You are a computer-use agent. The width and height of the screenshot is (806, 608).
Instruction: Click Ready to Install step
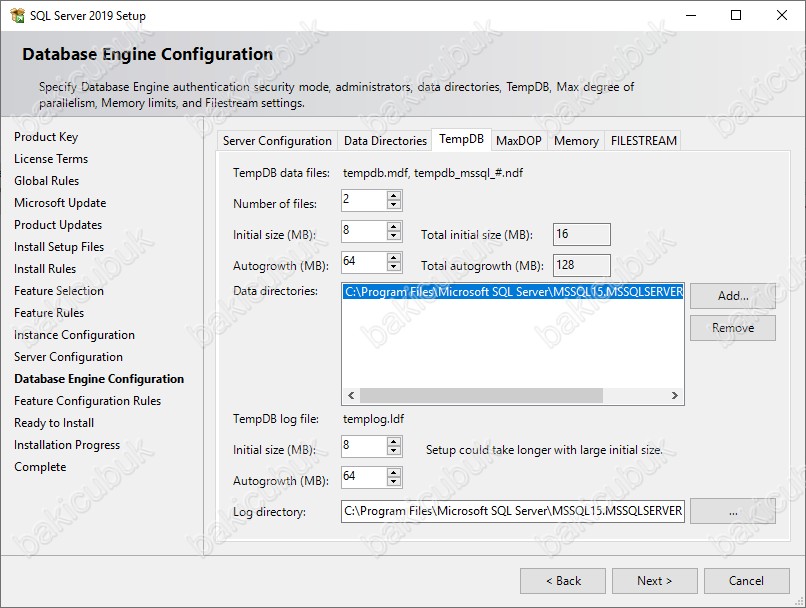[x=54, y=423]
